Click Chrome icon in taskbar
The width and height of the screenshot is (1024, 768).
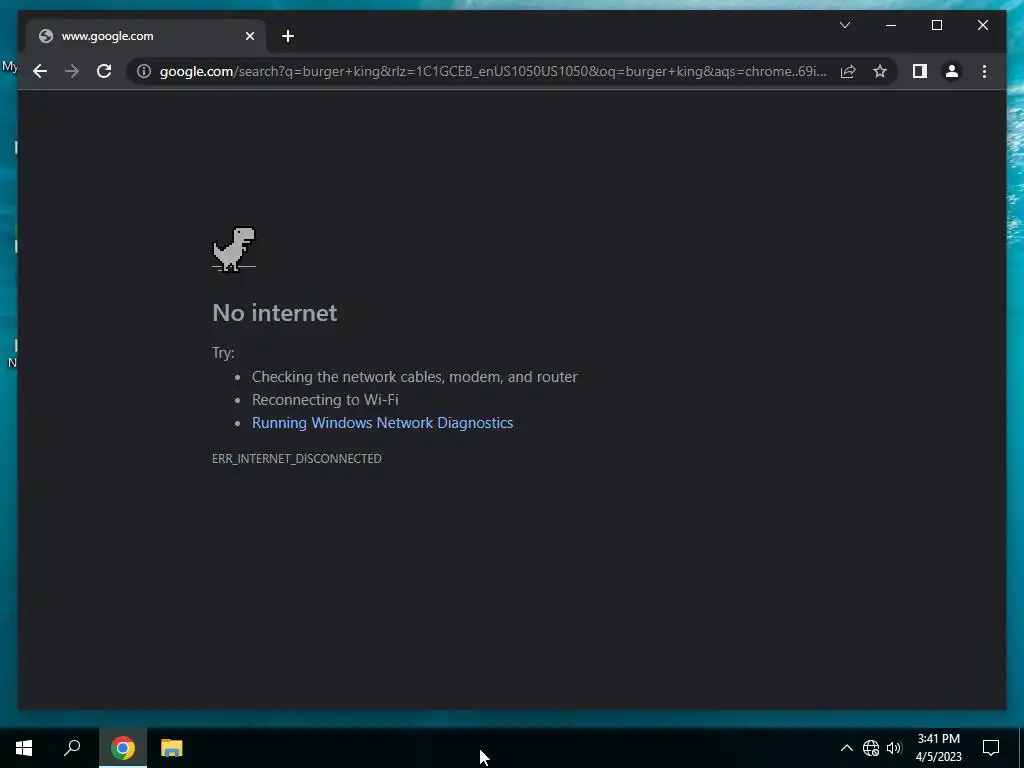click(x=123, y=748)
